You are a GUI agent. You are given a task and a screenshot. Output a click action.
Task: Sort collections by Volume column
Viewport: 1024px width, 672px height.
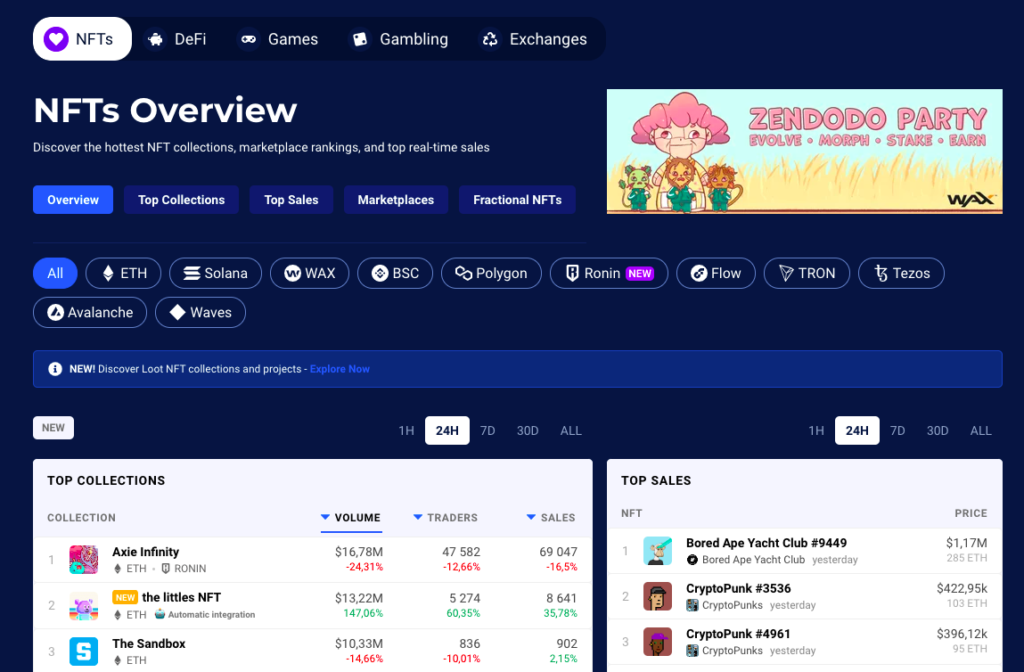coord(351,517)
